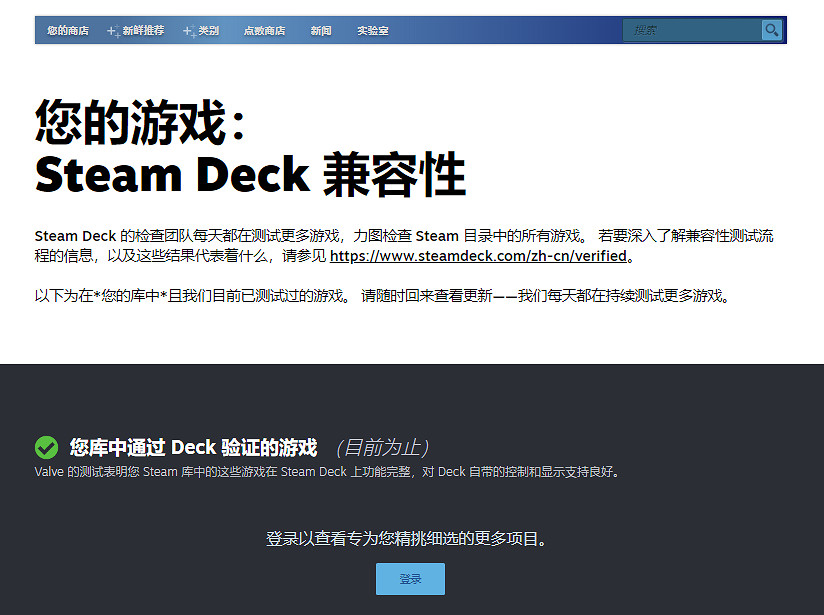824x615 pixels.
Task: Click the circular checkmark next to 您库中通过 Deck 验证的游戏
Action: 46,446
